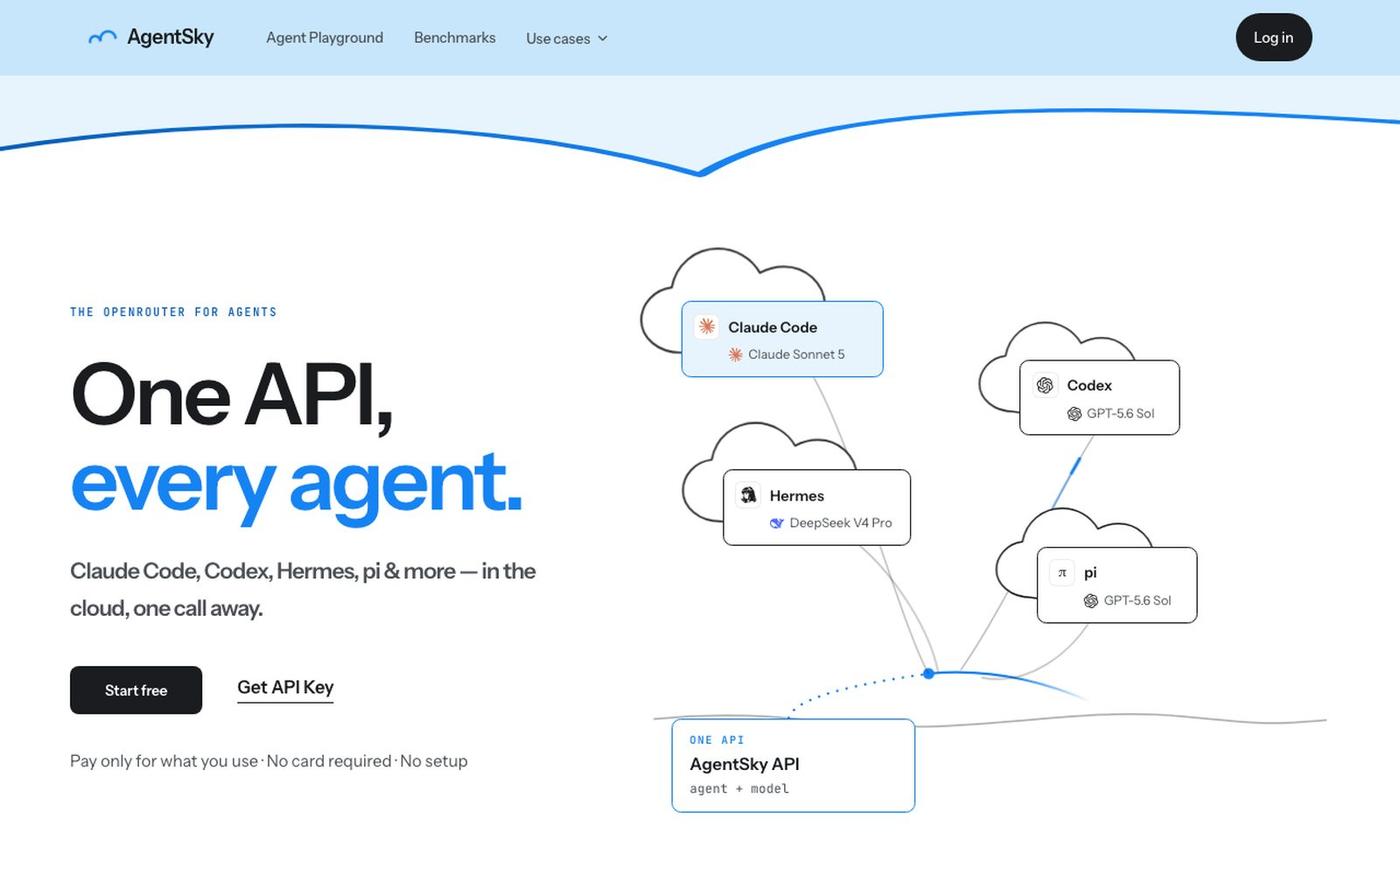Click the icon beside GPT-5.6 Sol in Codex card
This screenshot has height=875, width=1400.
[1074, 413]
